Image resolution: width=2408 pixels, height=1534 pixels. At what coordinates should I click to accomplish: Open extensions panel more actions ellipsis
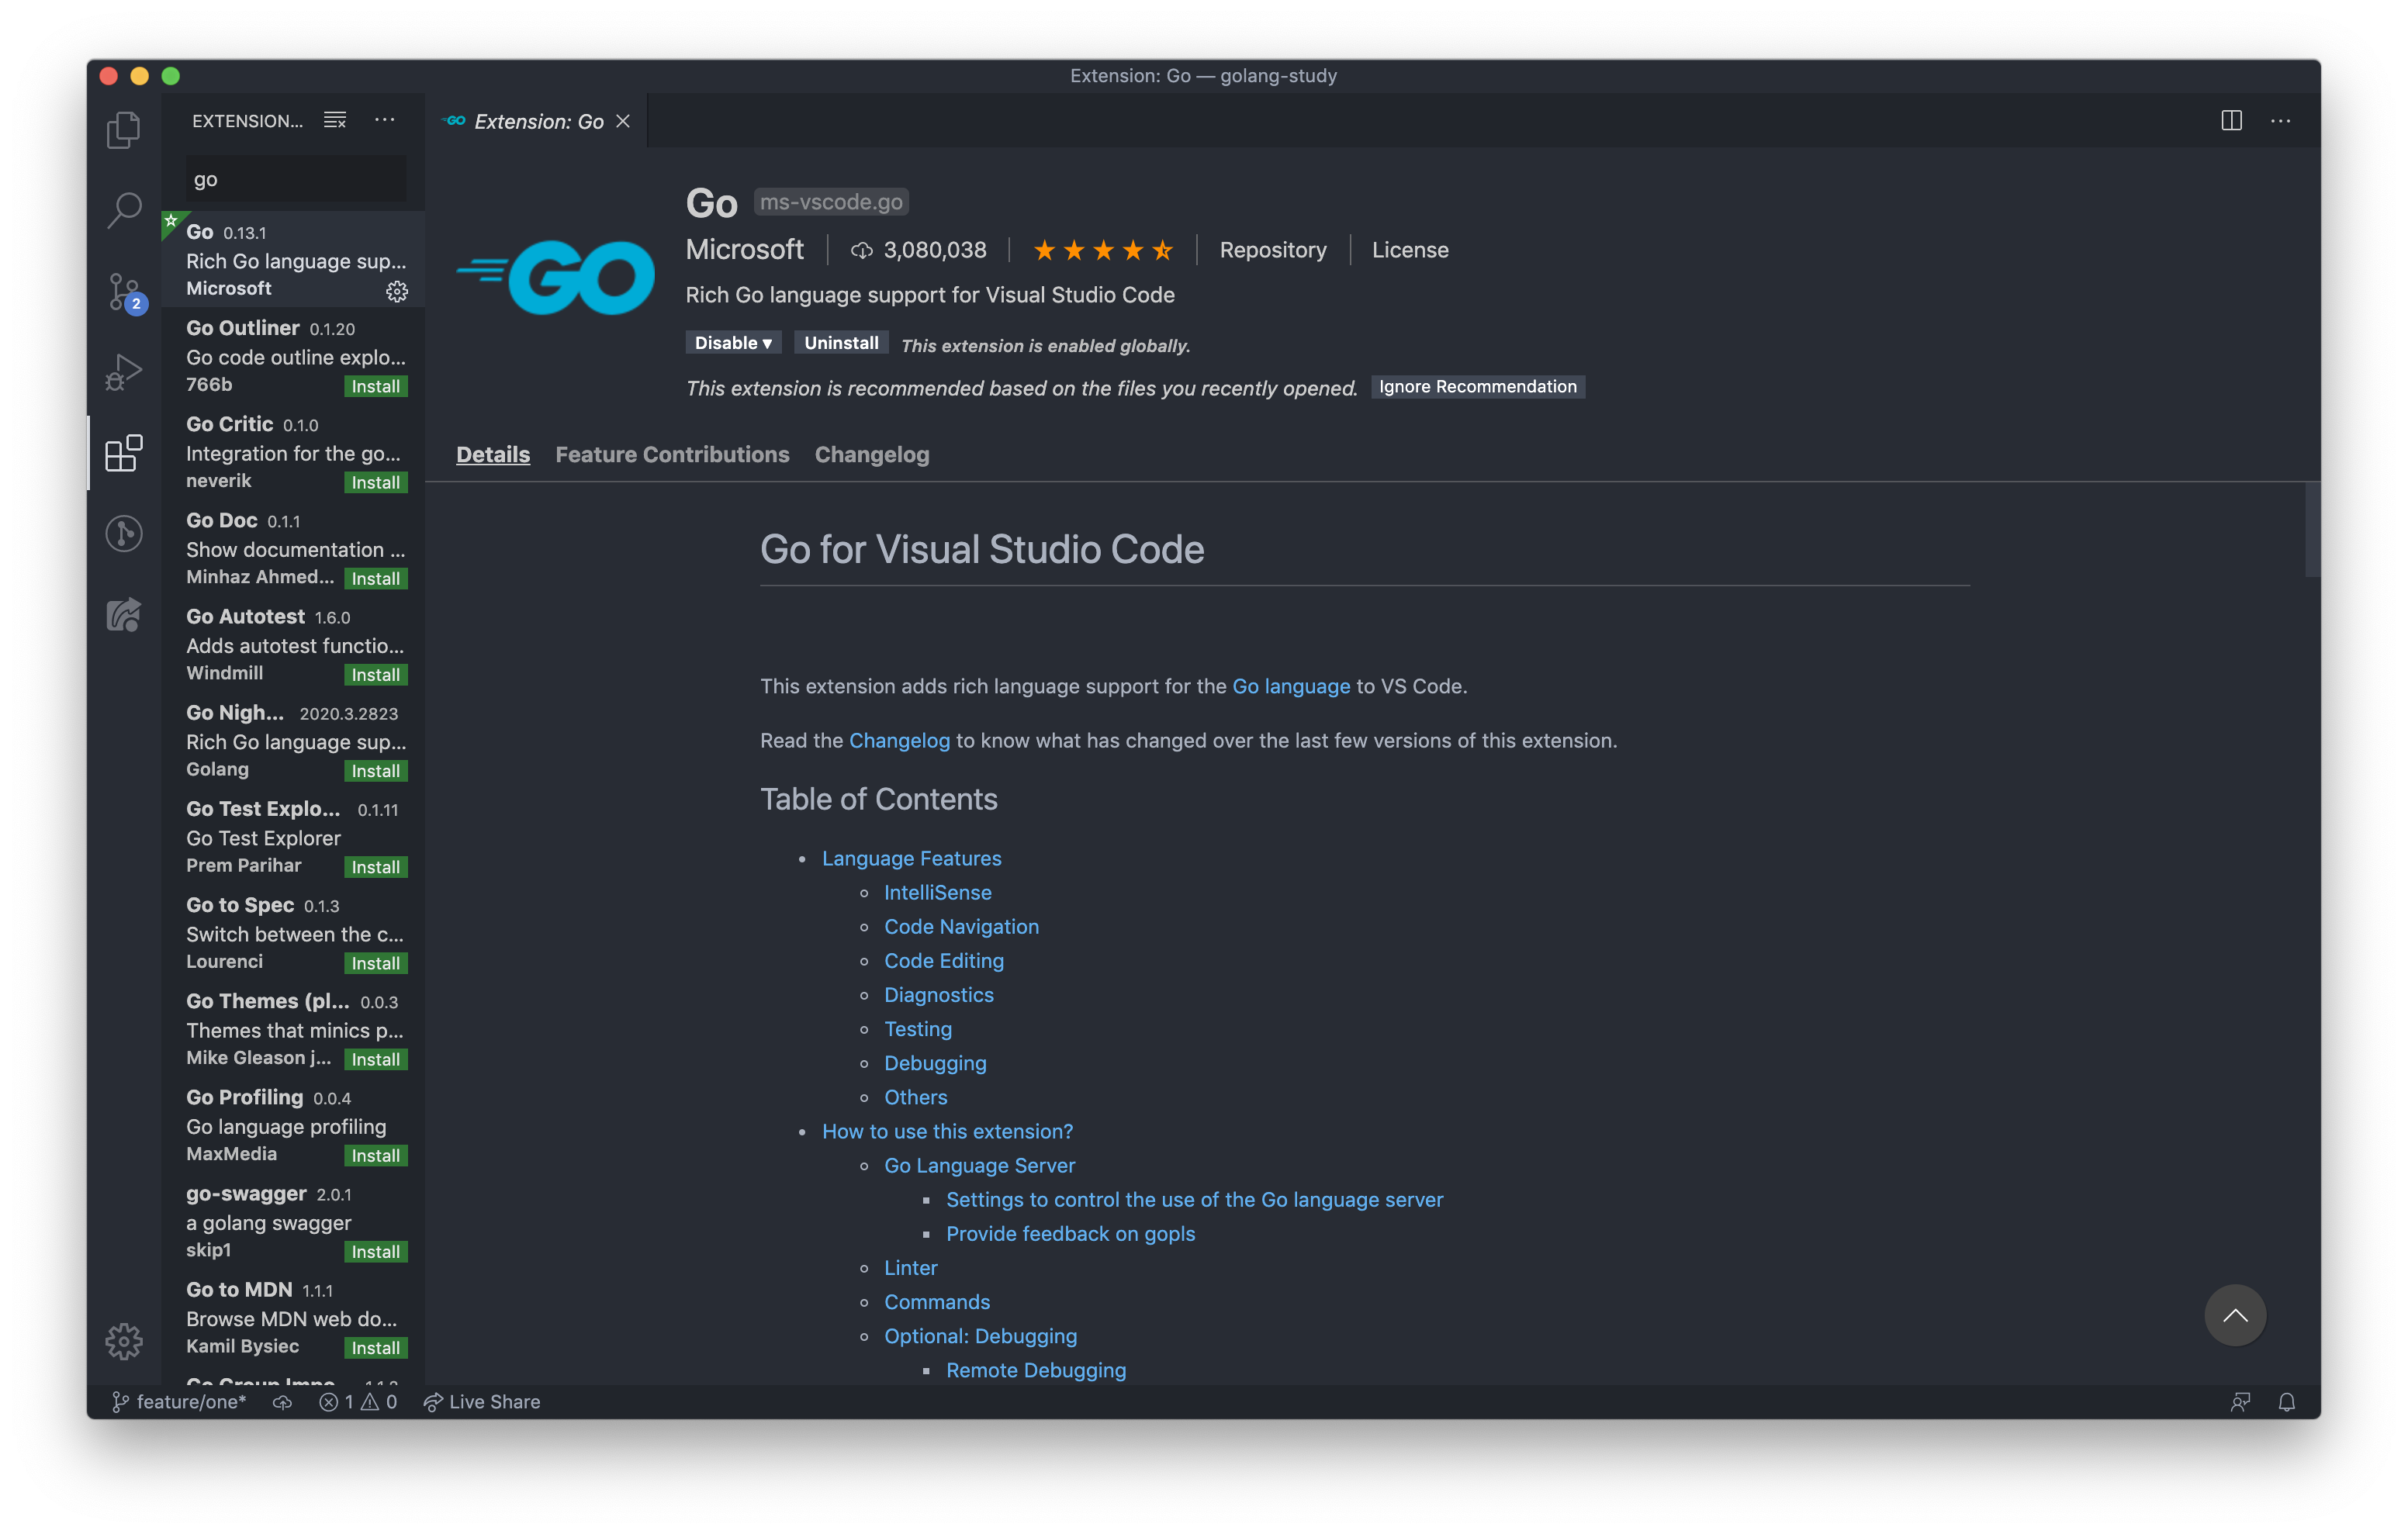pyautogui.click(x=385, y=120)
